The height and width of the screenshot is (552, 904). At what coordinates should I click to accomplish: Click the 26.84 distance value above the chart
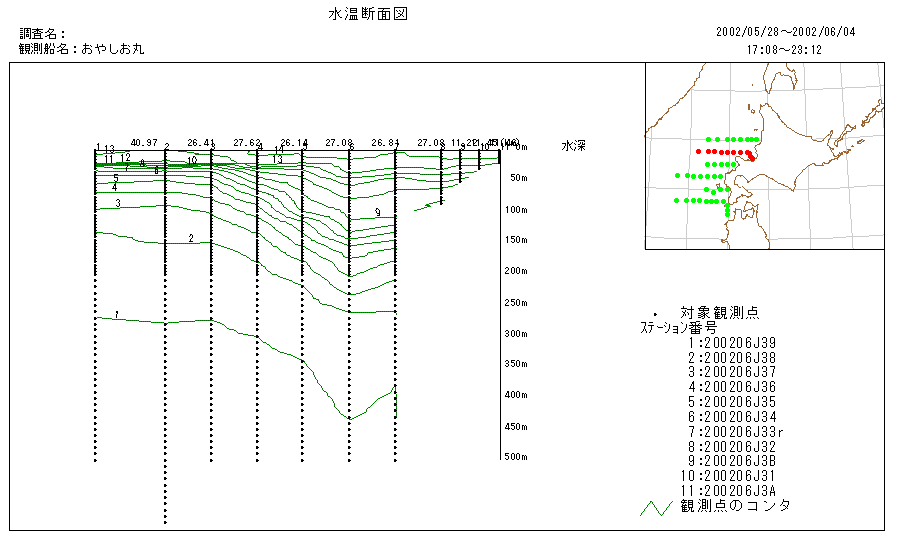[385, 143]
